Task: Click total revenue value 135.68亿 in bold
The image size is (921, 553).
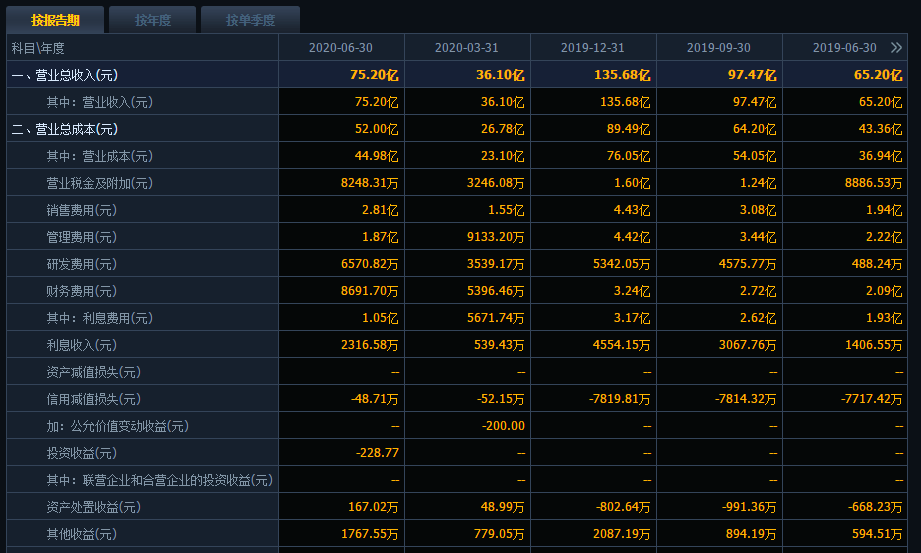Action: click(x=622, y=75)
